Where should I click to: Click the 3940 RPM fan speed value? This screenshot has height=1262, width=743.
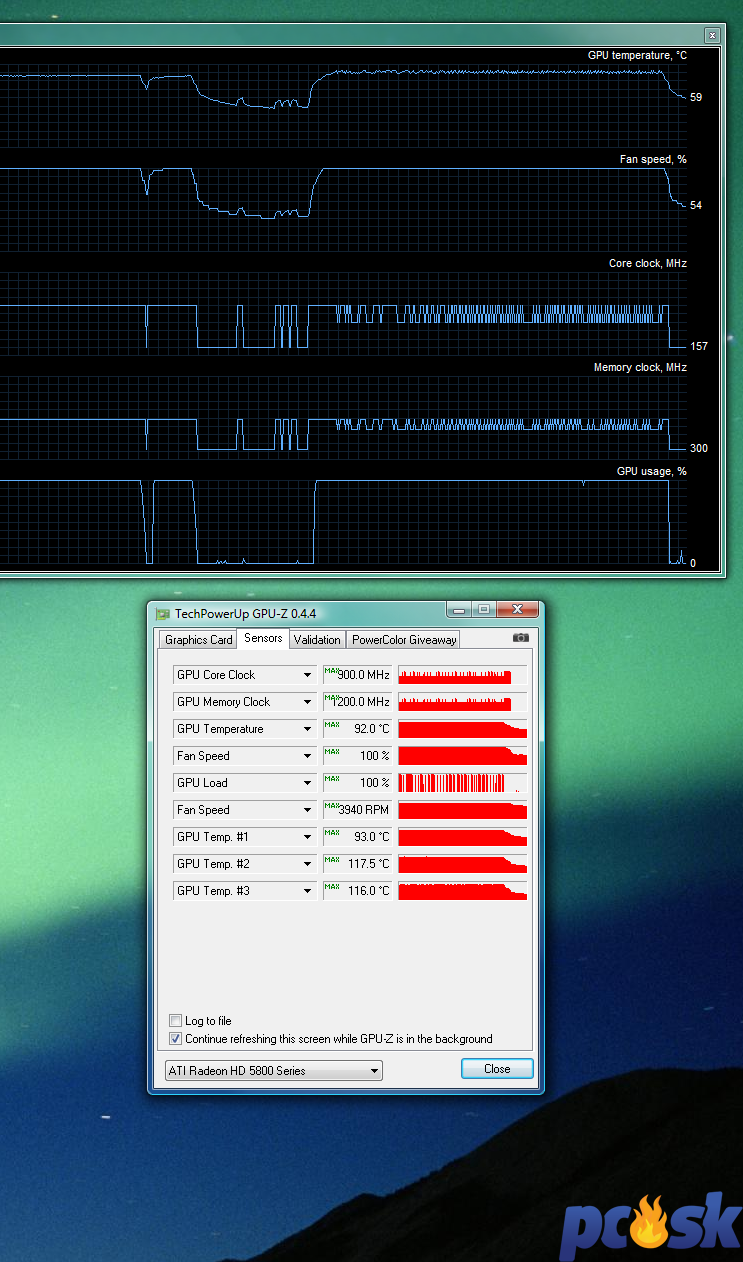coord(357,810)
